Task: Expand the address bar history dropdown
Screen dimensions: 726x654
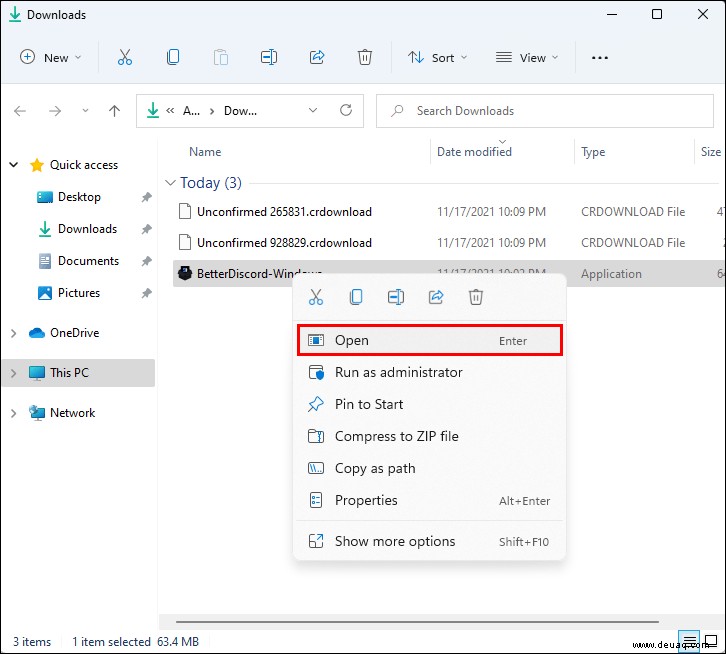Action: point(313,110)
